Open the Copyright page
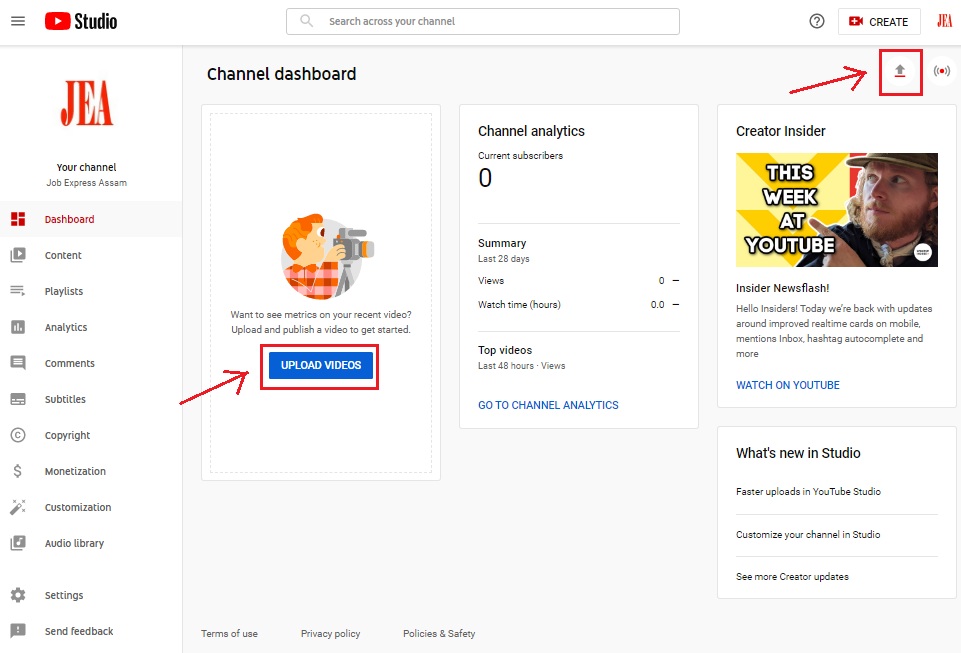This screenshot has height=653, width=961. pos(91,435)
